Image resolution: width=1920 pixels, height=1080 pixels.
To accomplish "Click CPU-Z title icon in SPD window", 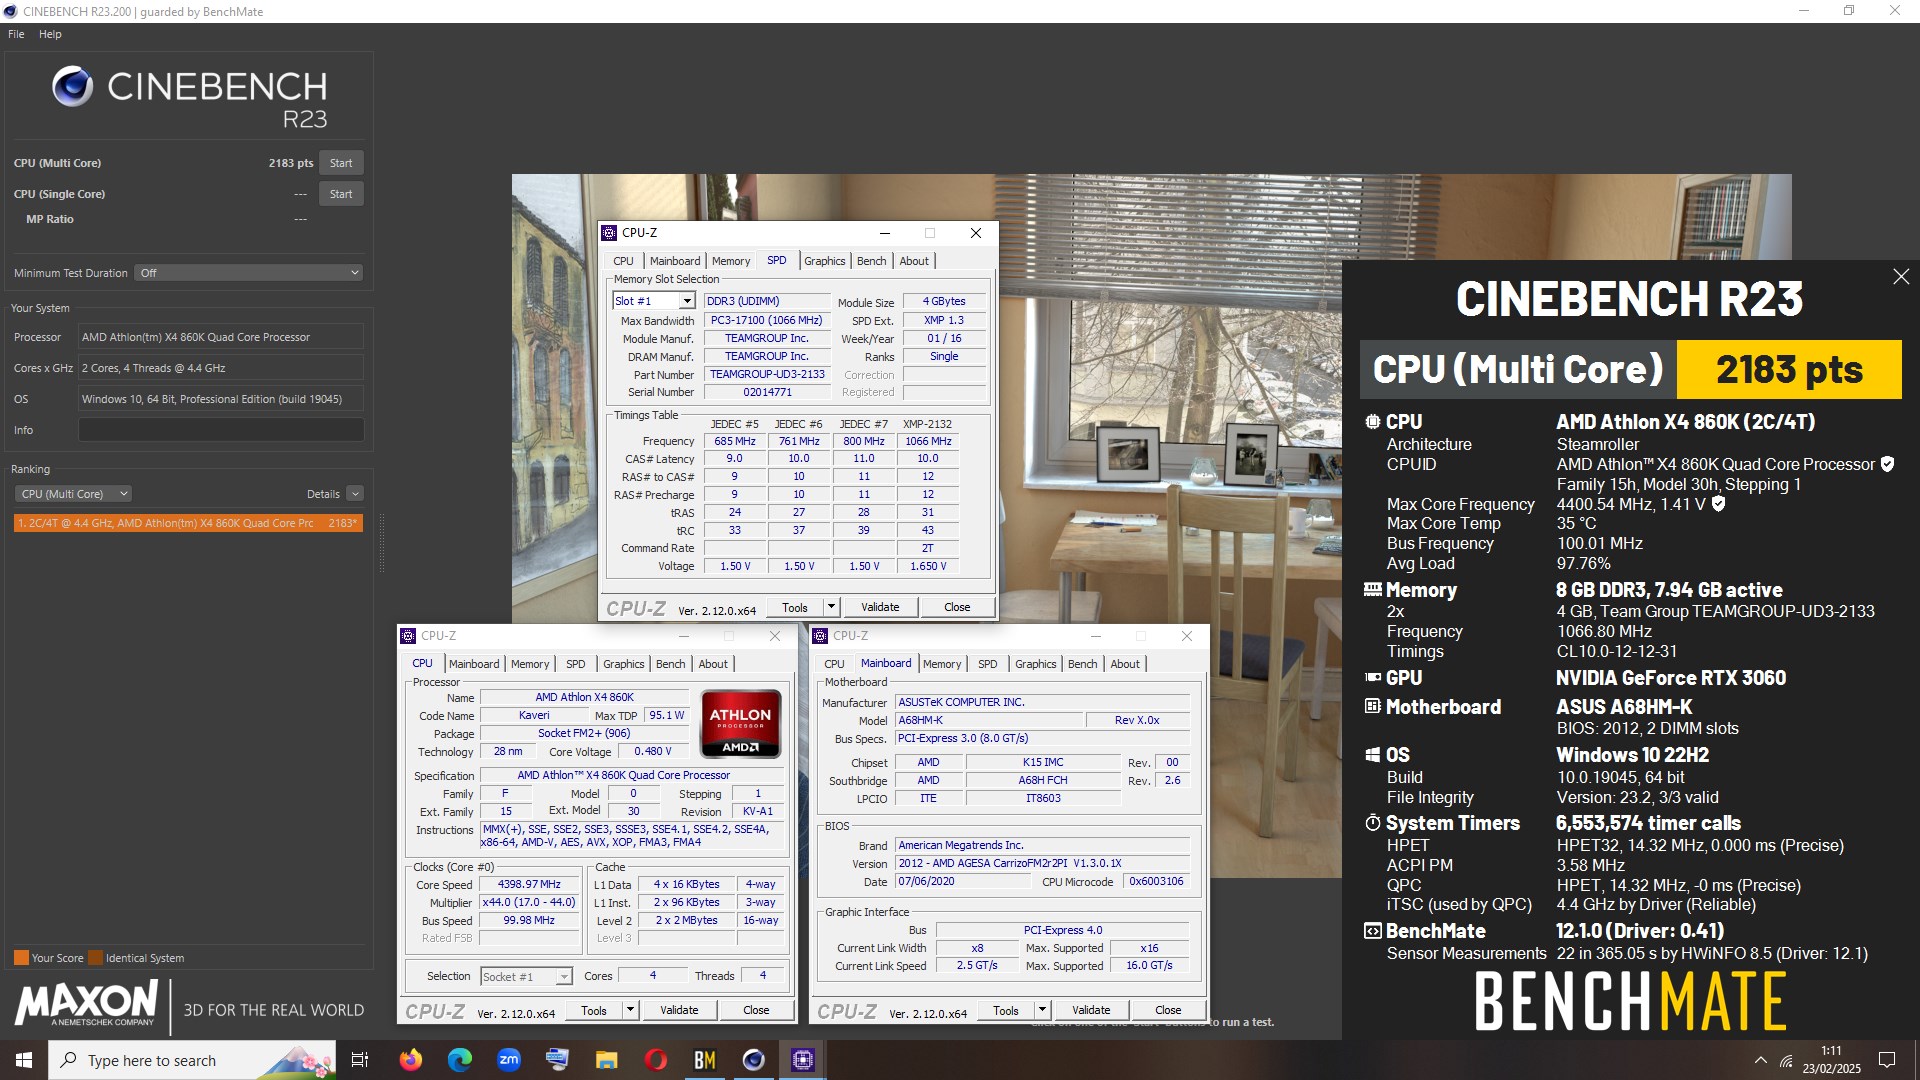I will click(609, 233).
